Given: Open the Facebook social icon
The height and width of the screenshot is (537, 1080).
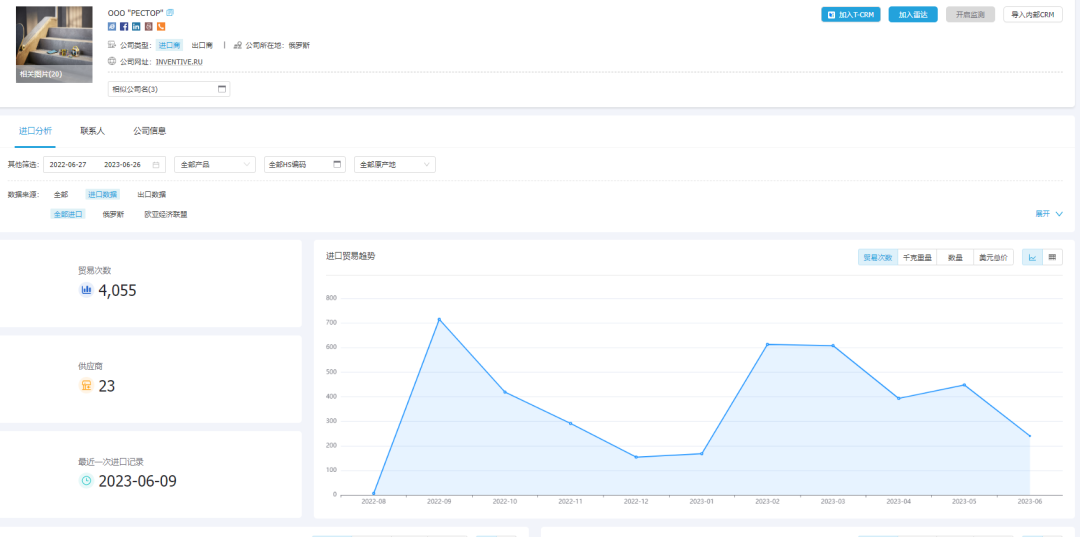Looking at the screenshot, I should coord(124,26).
